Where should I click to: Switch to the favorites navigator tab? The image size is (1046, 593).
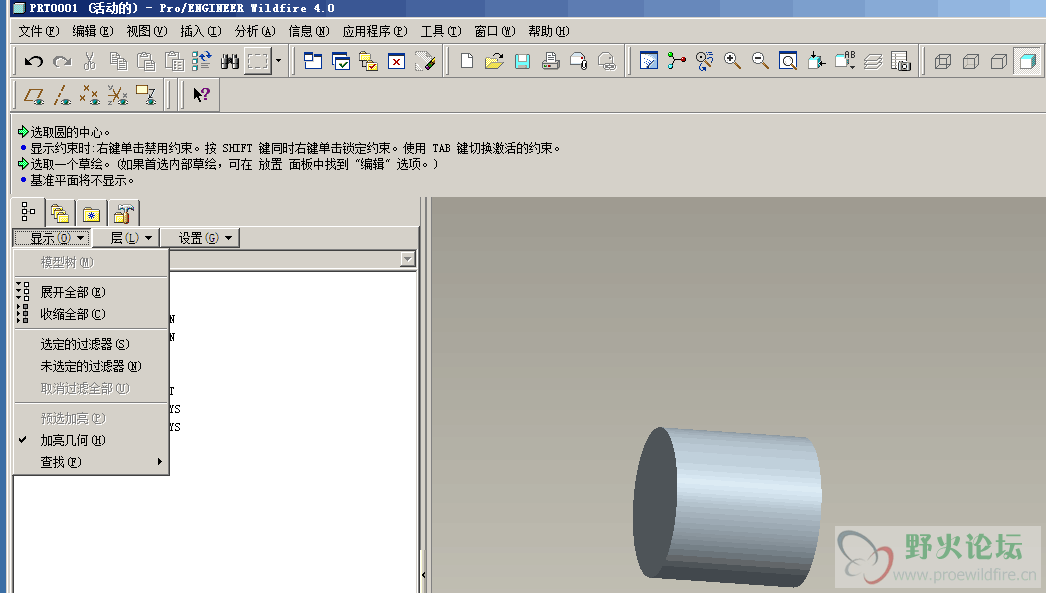point(91,213)
